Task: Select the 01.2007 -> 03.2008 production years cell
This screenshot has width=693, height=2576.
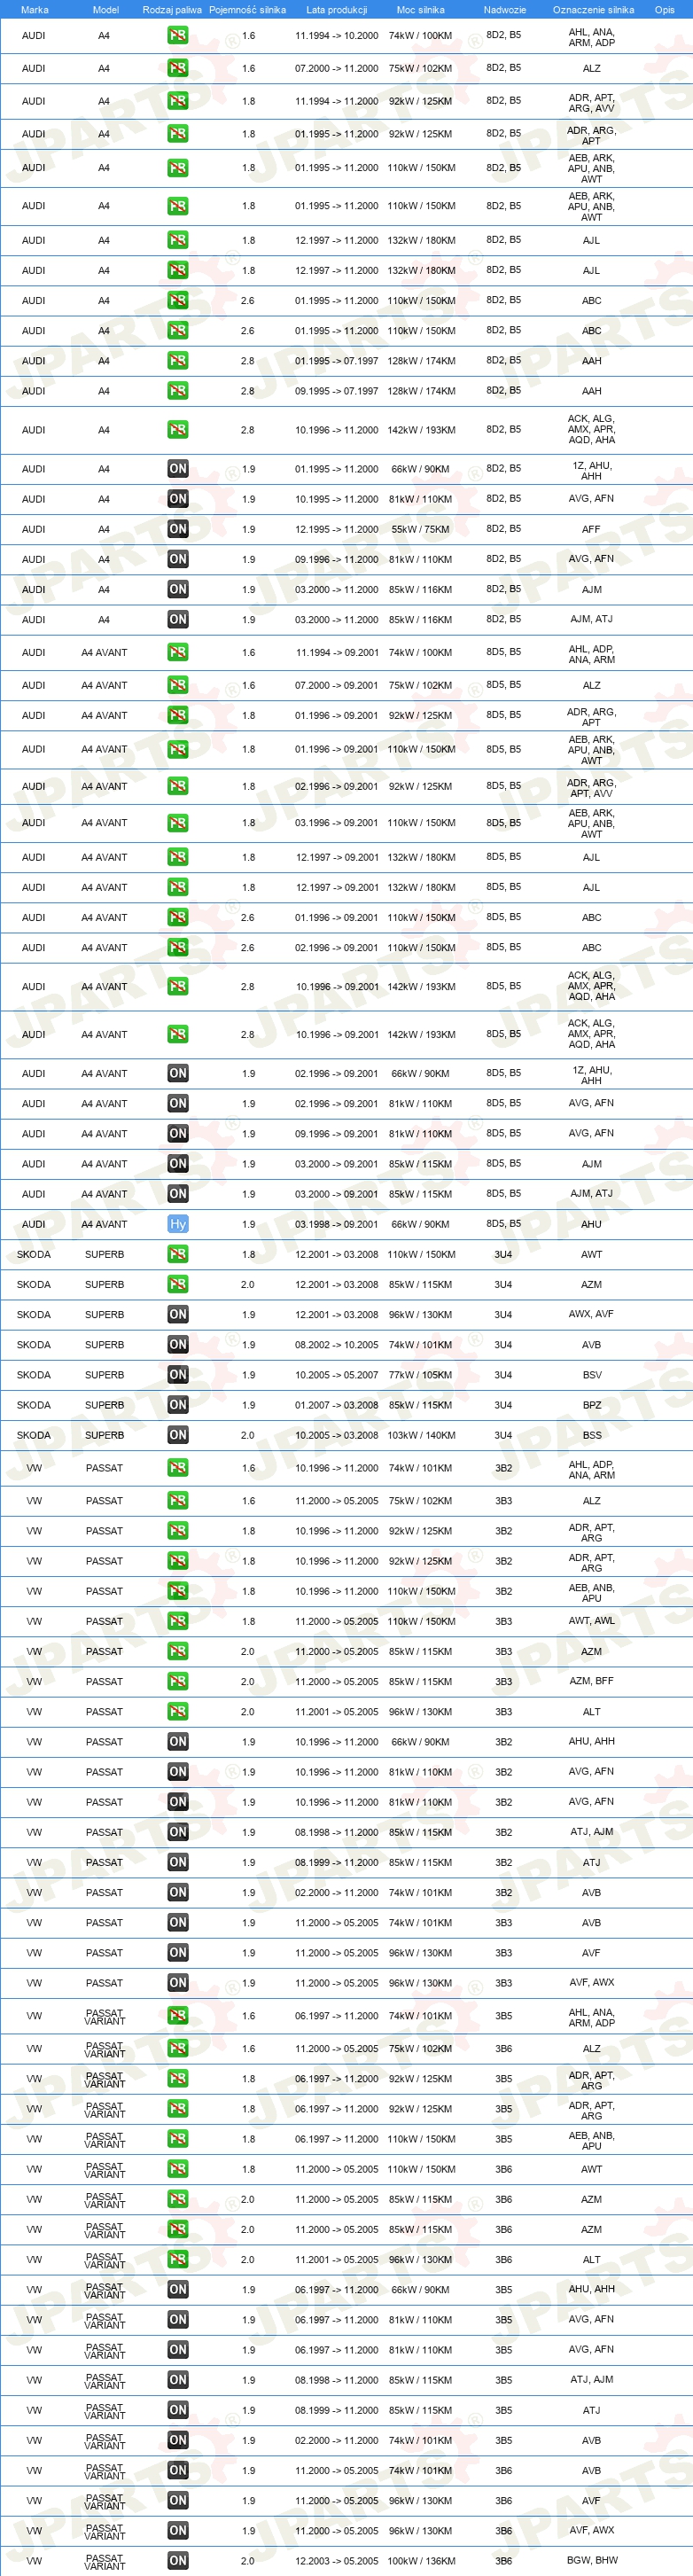Action: tap(336, 1405)
